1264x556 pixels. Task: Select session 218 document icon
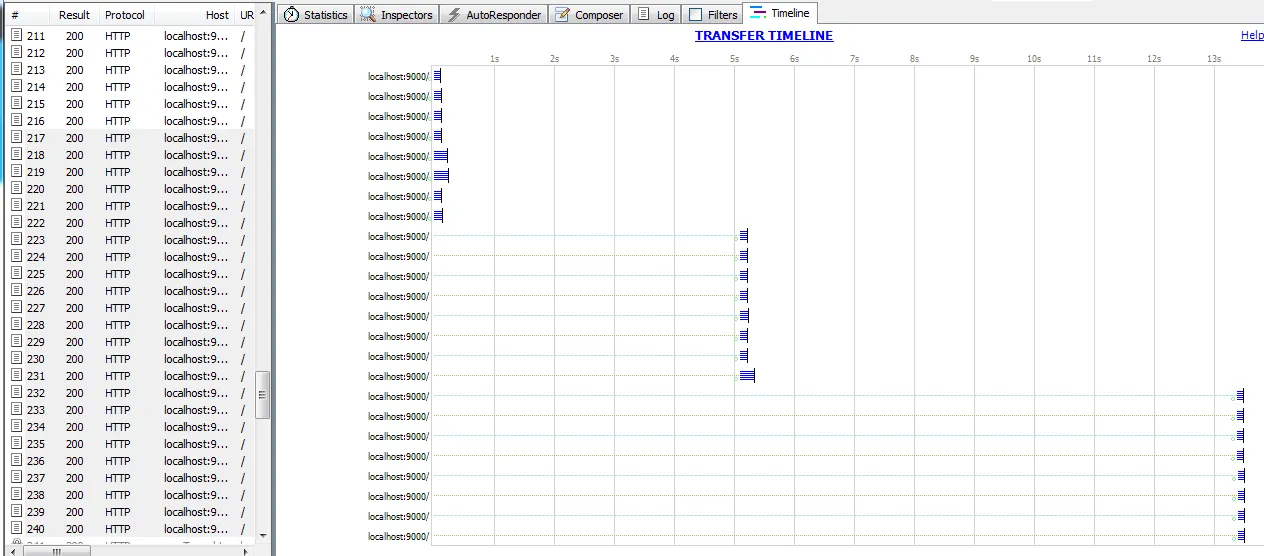click(16, 155)
